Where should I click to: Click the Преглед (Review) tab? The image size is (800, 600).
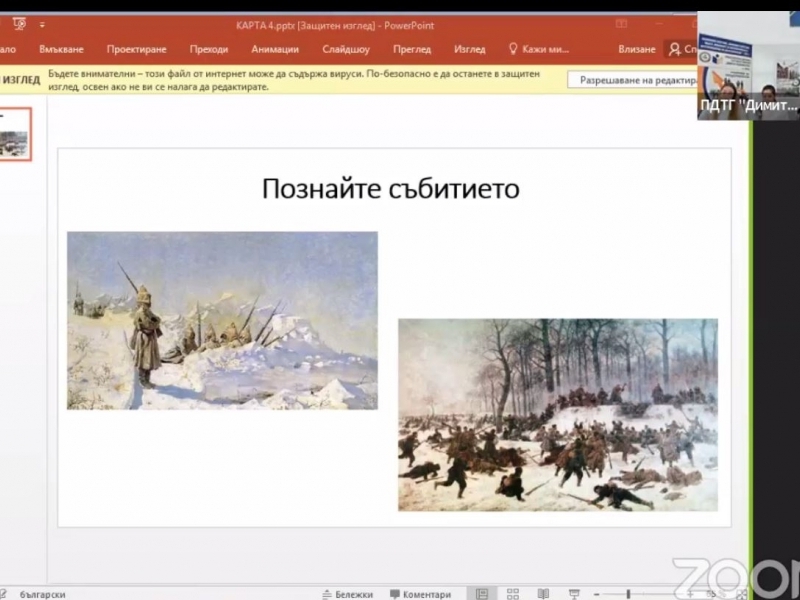412,49
